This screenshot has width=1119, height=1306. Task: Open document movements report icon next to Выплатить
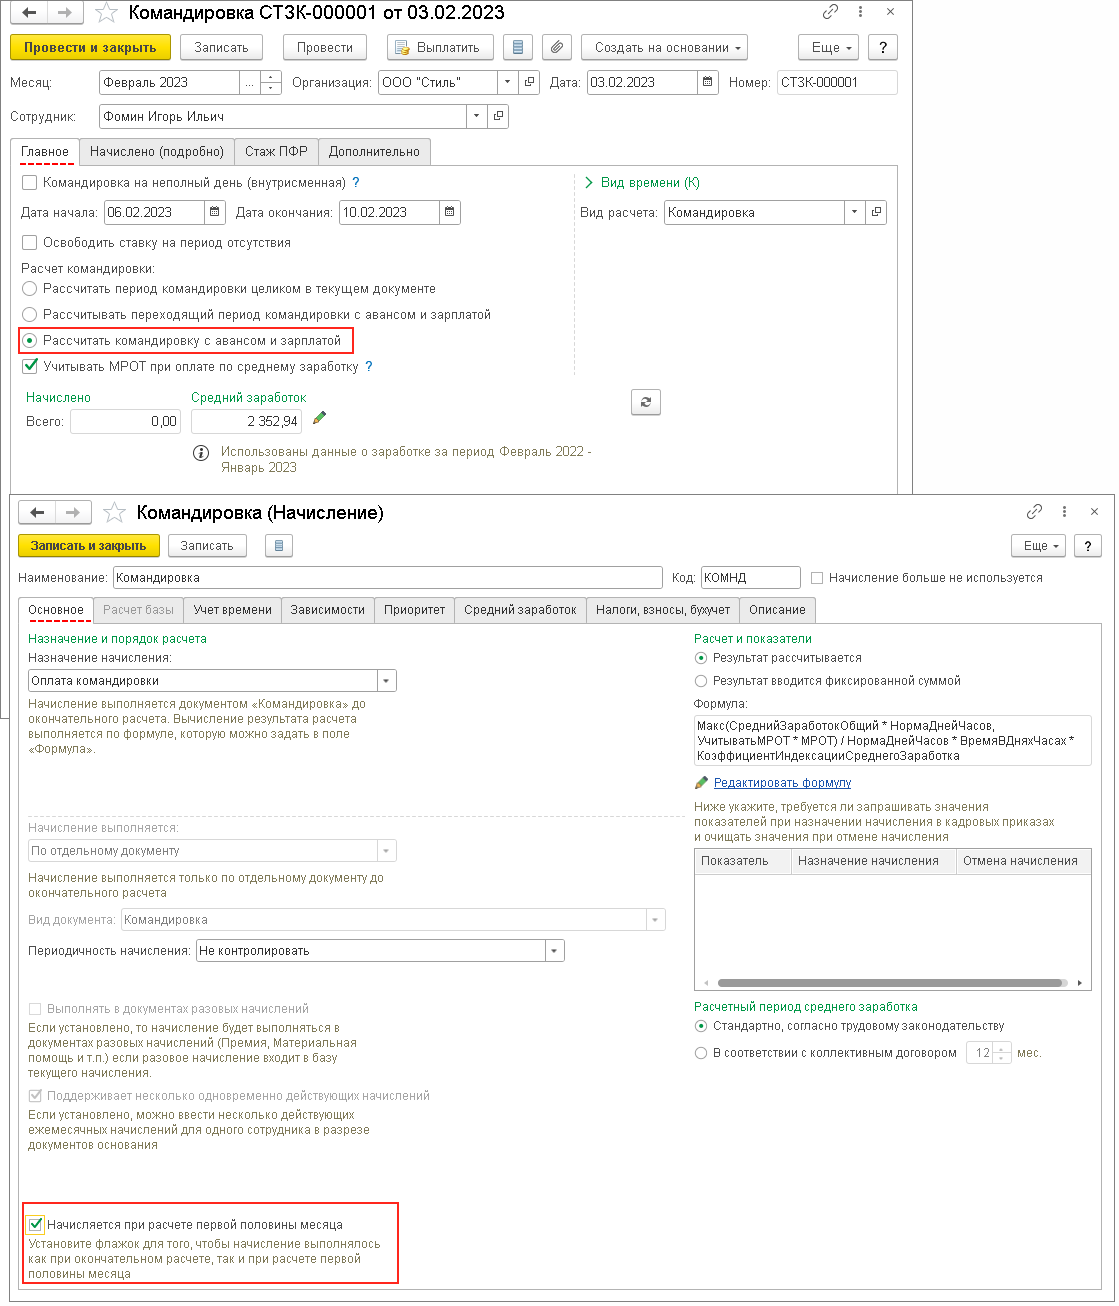(517, 47)
